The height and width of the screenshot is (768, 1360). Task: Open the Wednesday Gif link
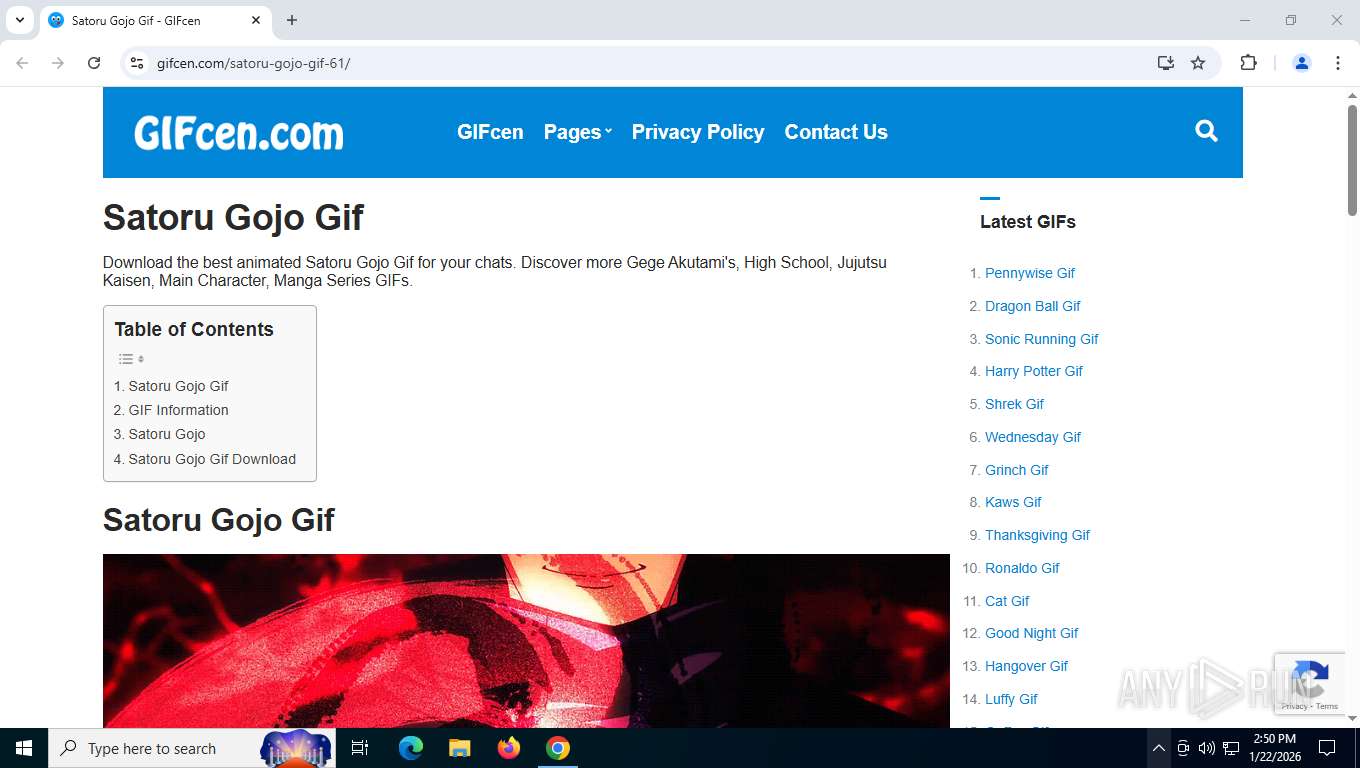coord(1033,437)
